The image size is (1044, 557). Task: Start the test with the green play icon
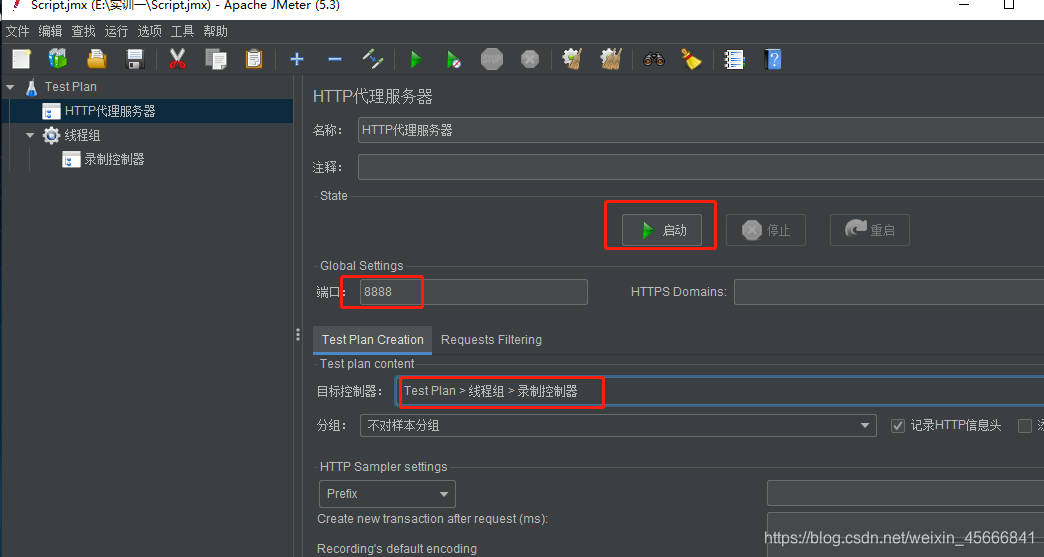coord(416,59)
